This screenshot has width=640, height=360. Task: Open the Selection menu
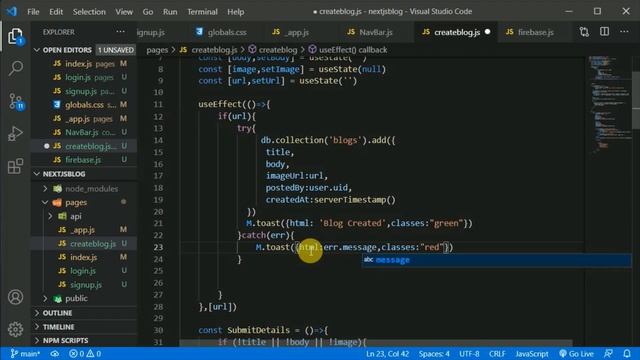[x=89, y=12]
